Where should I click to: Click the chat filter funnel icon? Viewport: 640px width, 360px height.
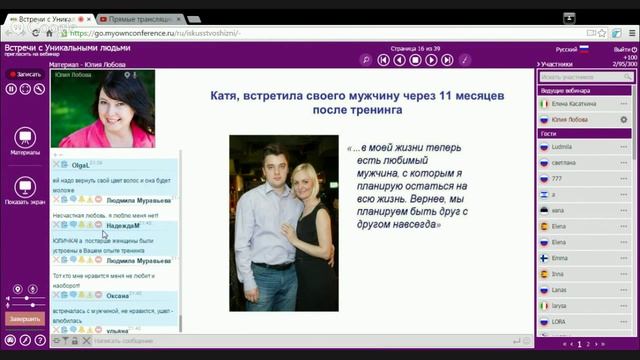coord(65,340)
